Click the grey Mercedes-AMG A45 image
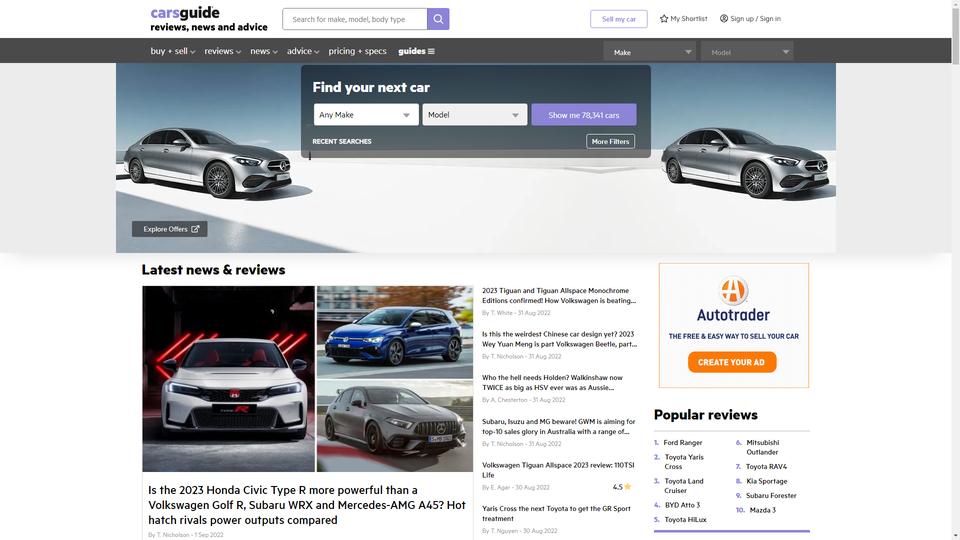 point(395,426)
